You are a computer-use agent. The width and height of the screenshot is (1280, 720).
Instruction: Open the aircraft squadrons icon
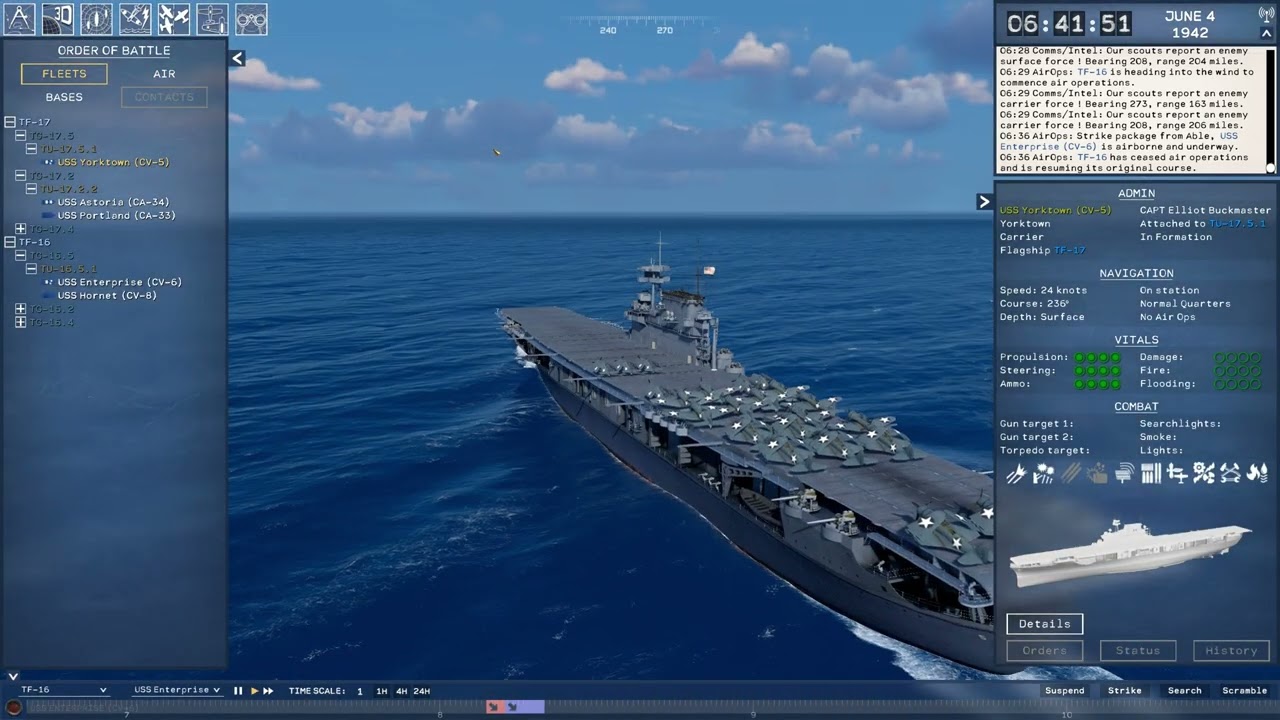(x=174, y=18)
